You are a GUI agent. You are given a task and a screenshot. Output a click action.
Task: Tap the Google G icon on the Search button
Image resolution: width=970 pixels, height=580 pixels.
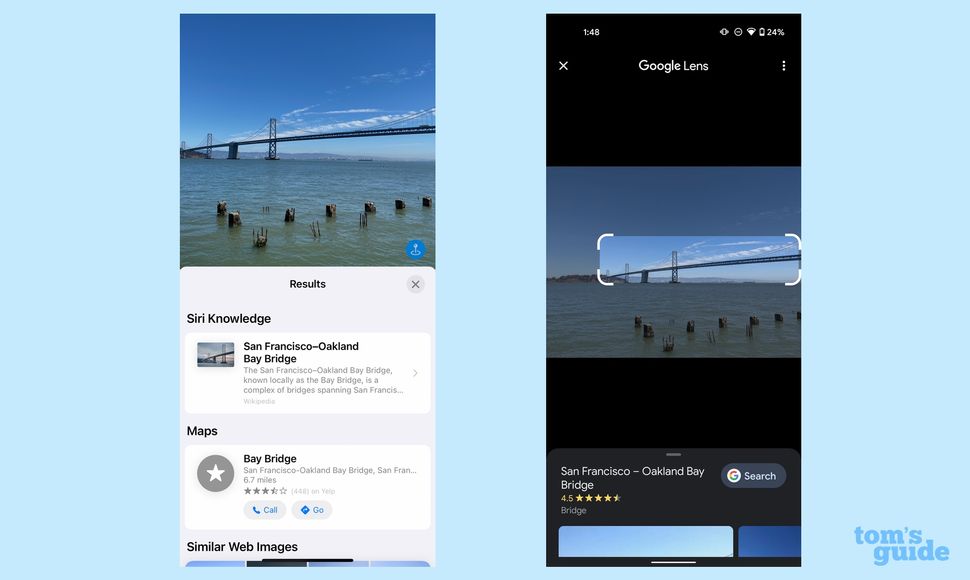click(736, 476)
